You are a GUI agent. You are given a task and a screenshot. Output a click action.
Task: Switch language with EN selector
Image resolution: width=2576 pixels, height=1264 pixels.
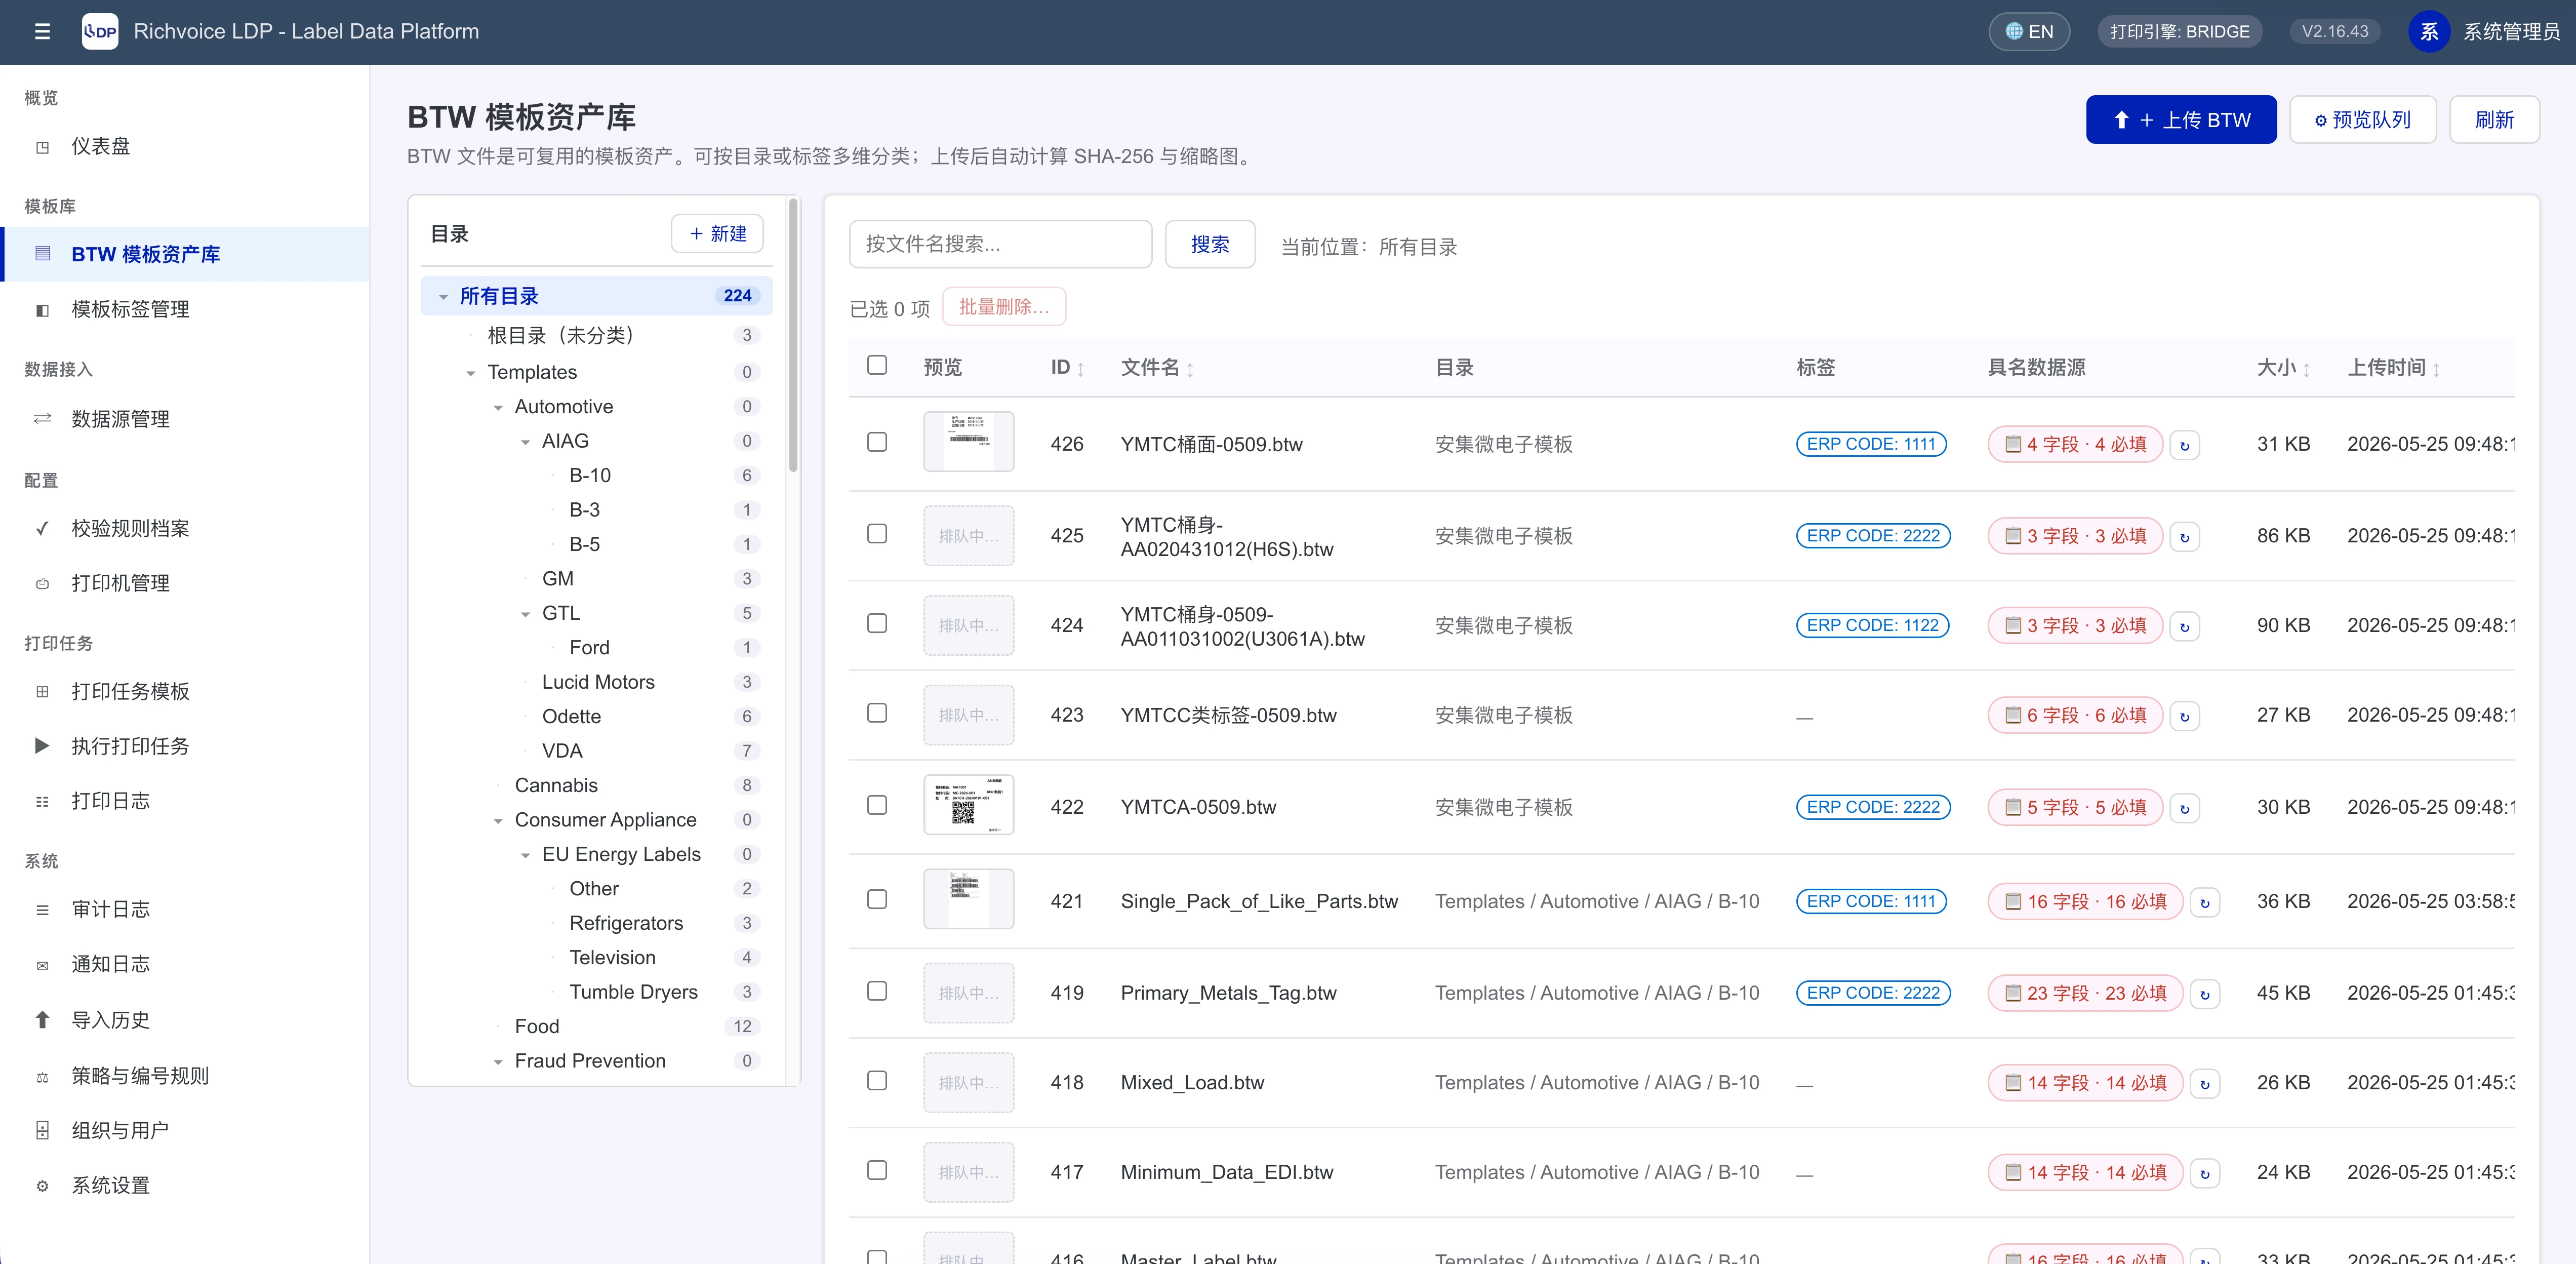(x=2029, y=31)
